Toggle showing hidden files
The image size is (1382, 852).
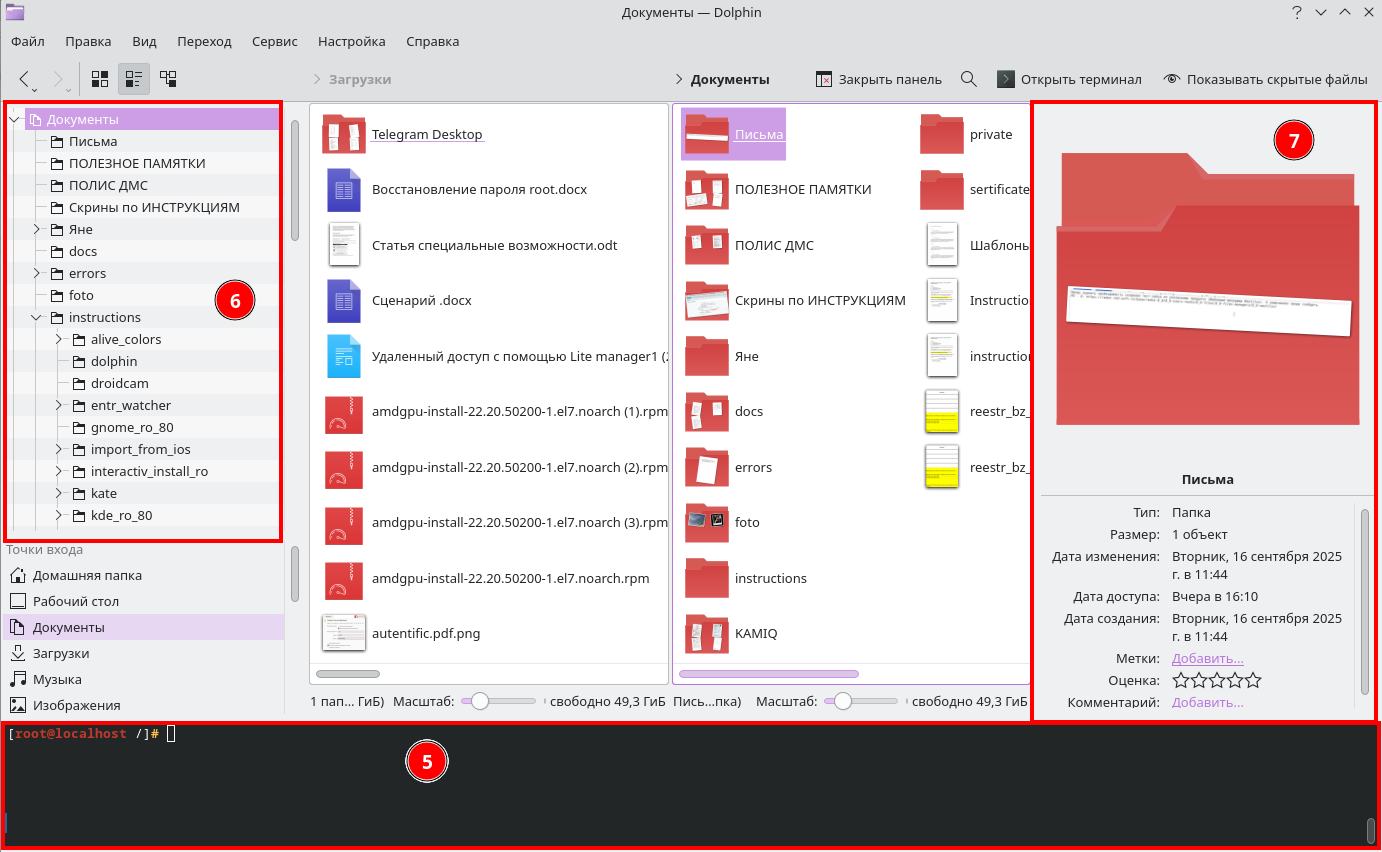[x=1265, y=79]
